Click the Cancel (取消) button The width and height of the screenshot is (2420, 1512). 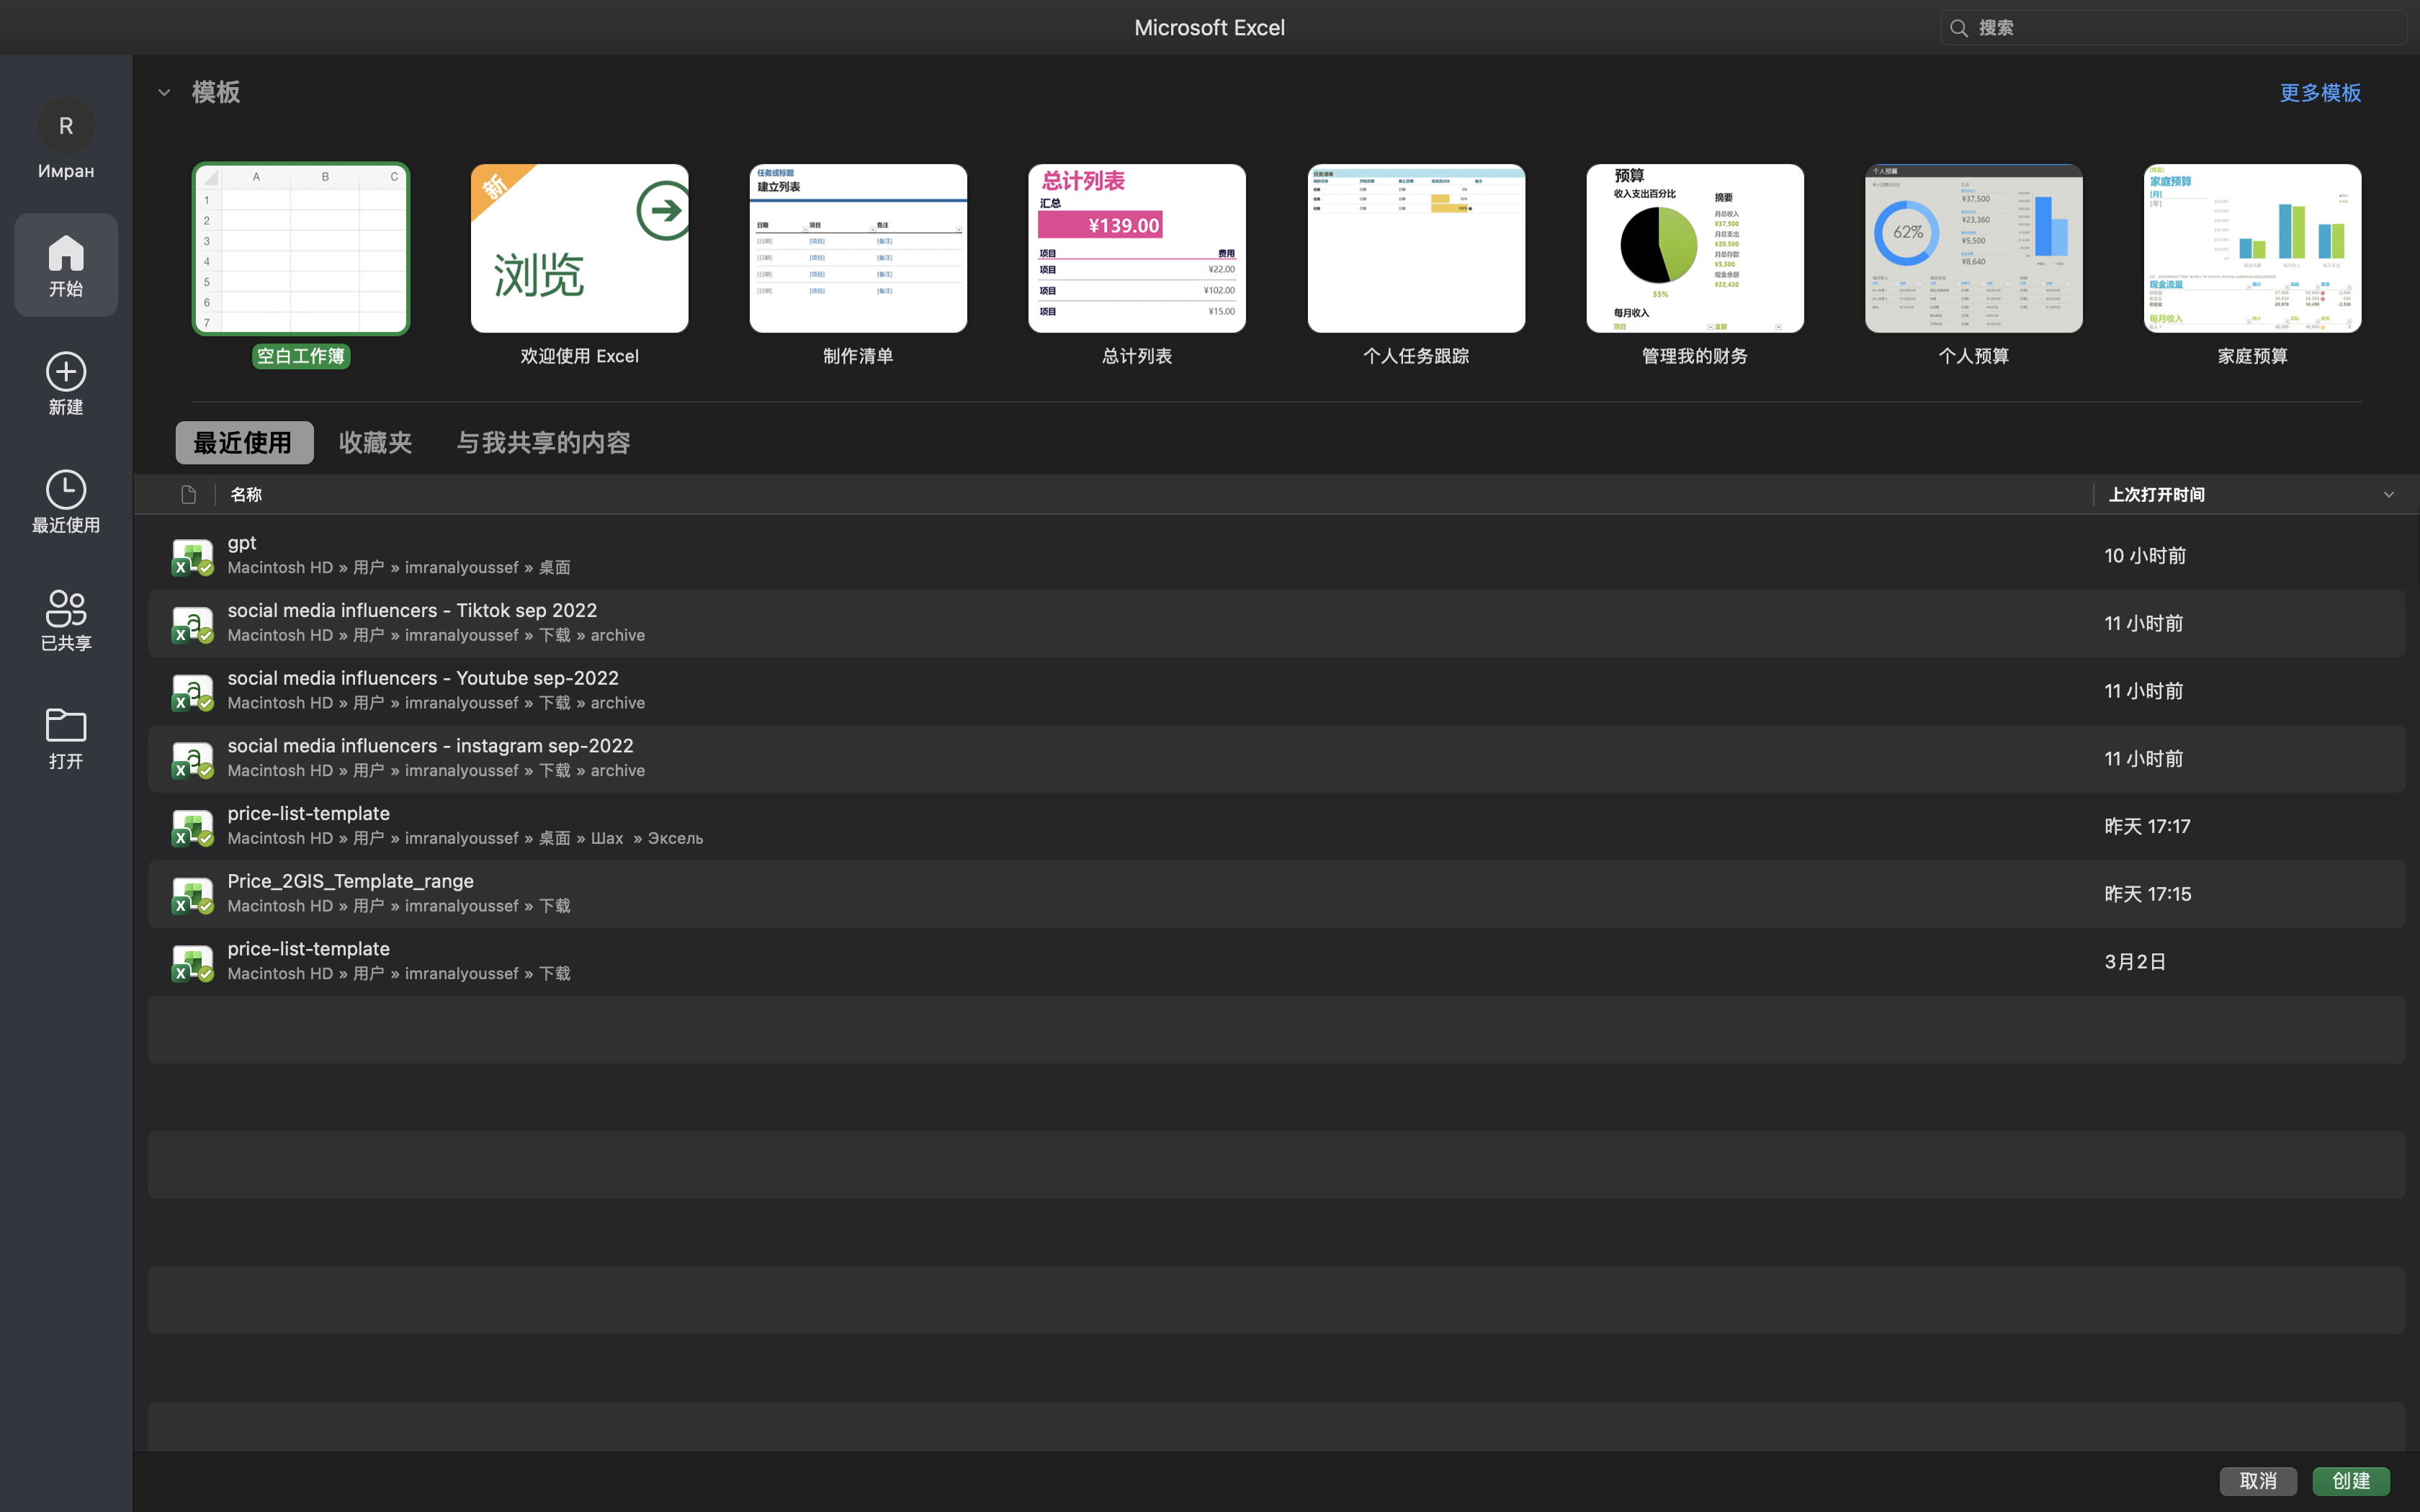[x=2257, y=1480]
